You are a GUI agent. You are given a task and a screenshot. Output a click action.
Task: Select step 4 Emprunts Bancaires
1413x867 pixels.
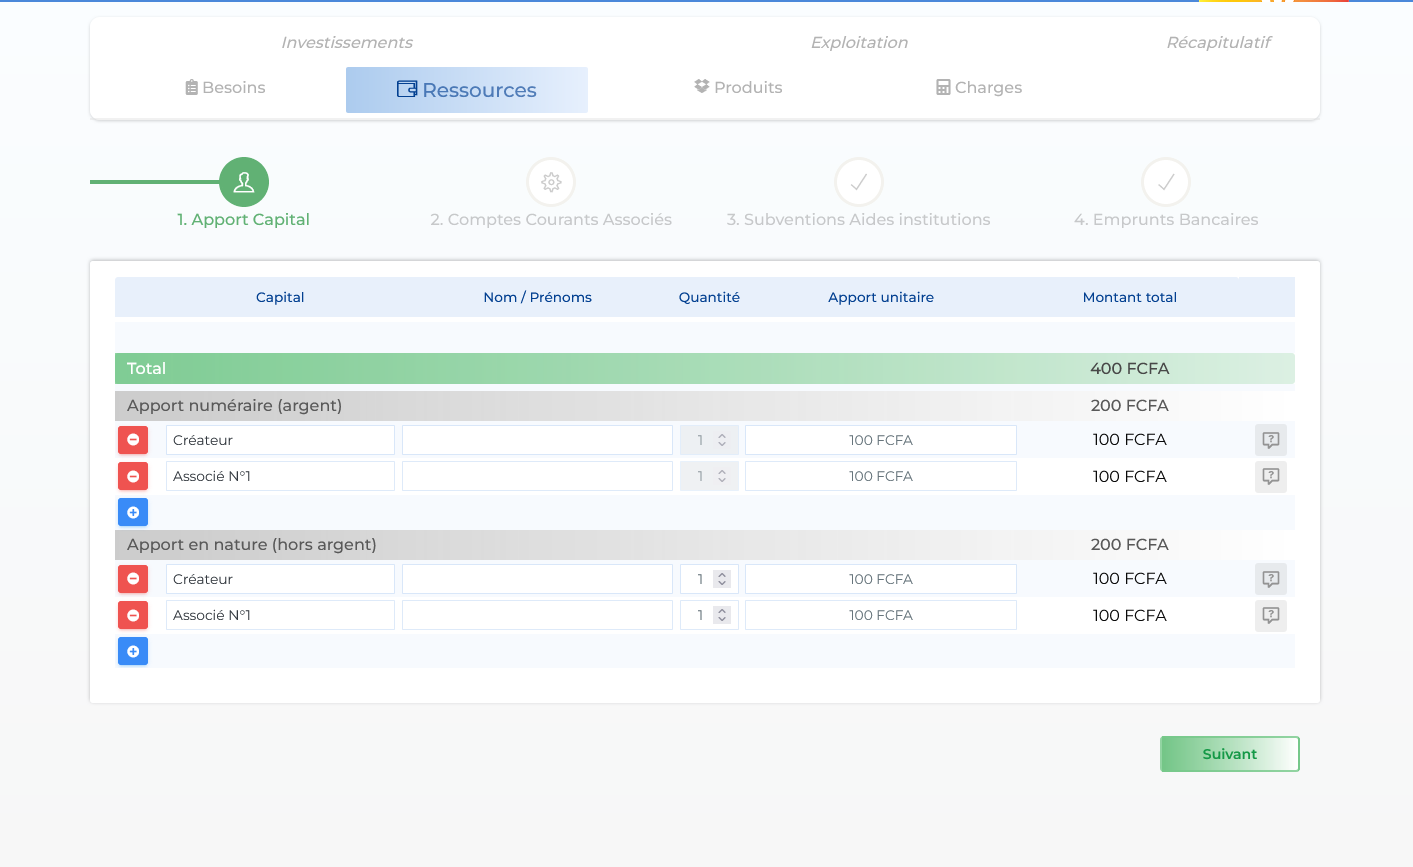[1165, 183]
